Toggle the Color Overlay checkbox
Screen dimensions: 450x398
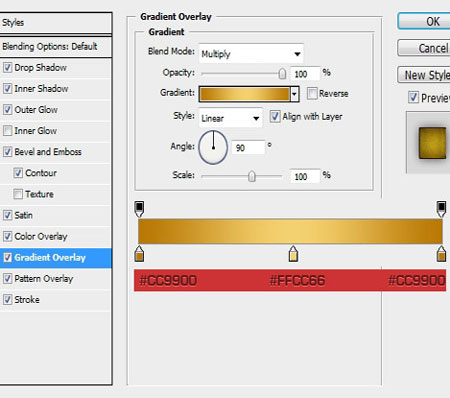tap(7, 236)
